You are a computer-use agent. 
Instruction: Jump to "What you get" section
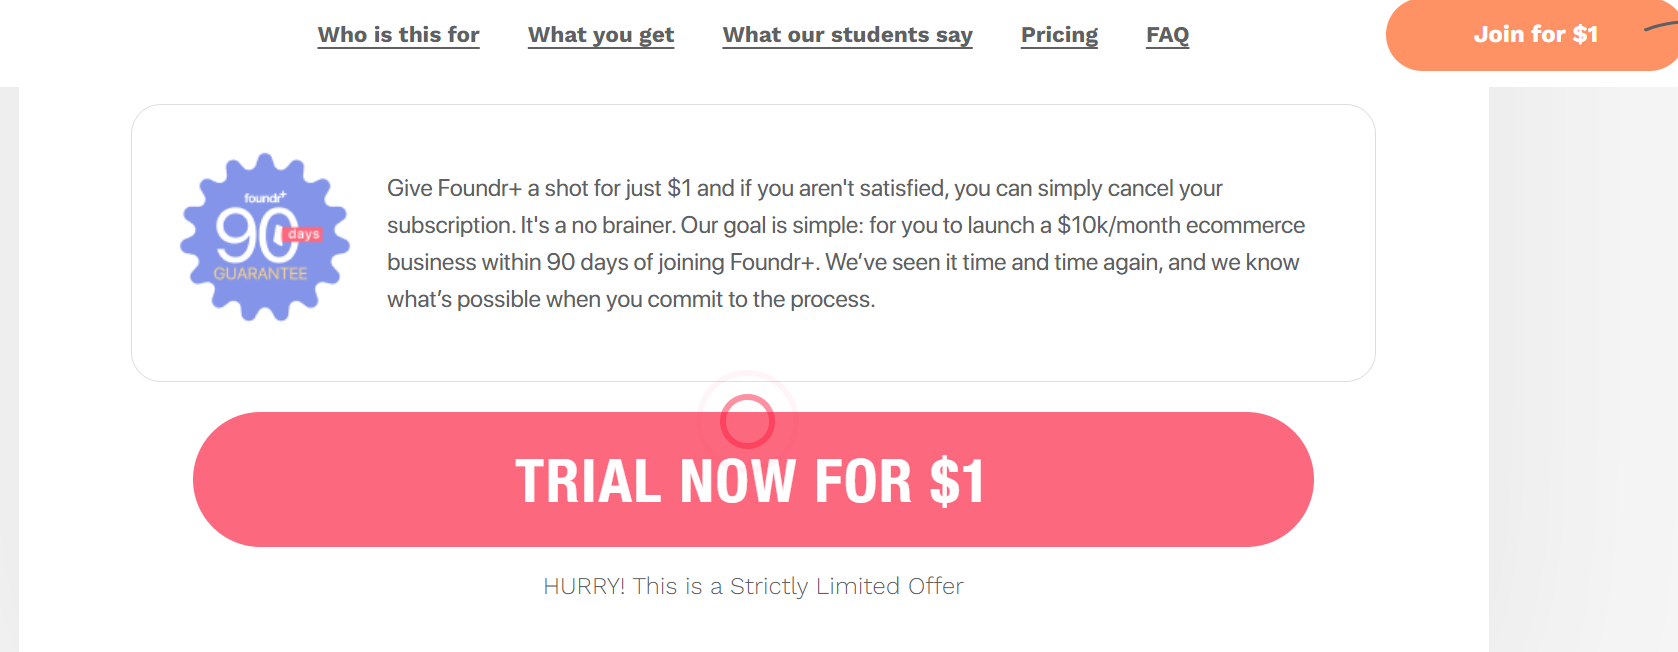click(601, 35)
